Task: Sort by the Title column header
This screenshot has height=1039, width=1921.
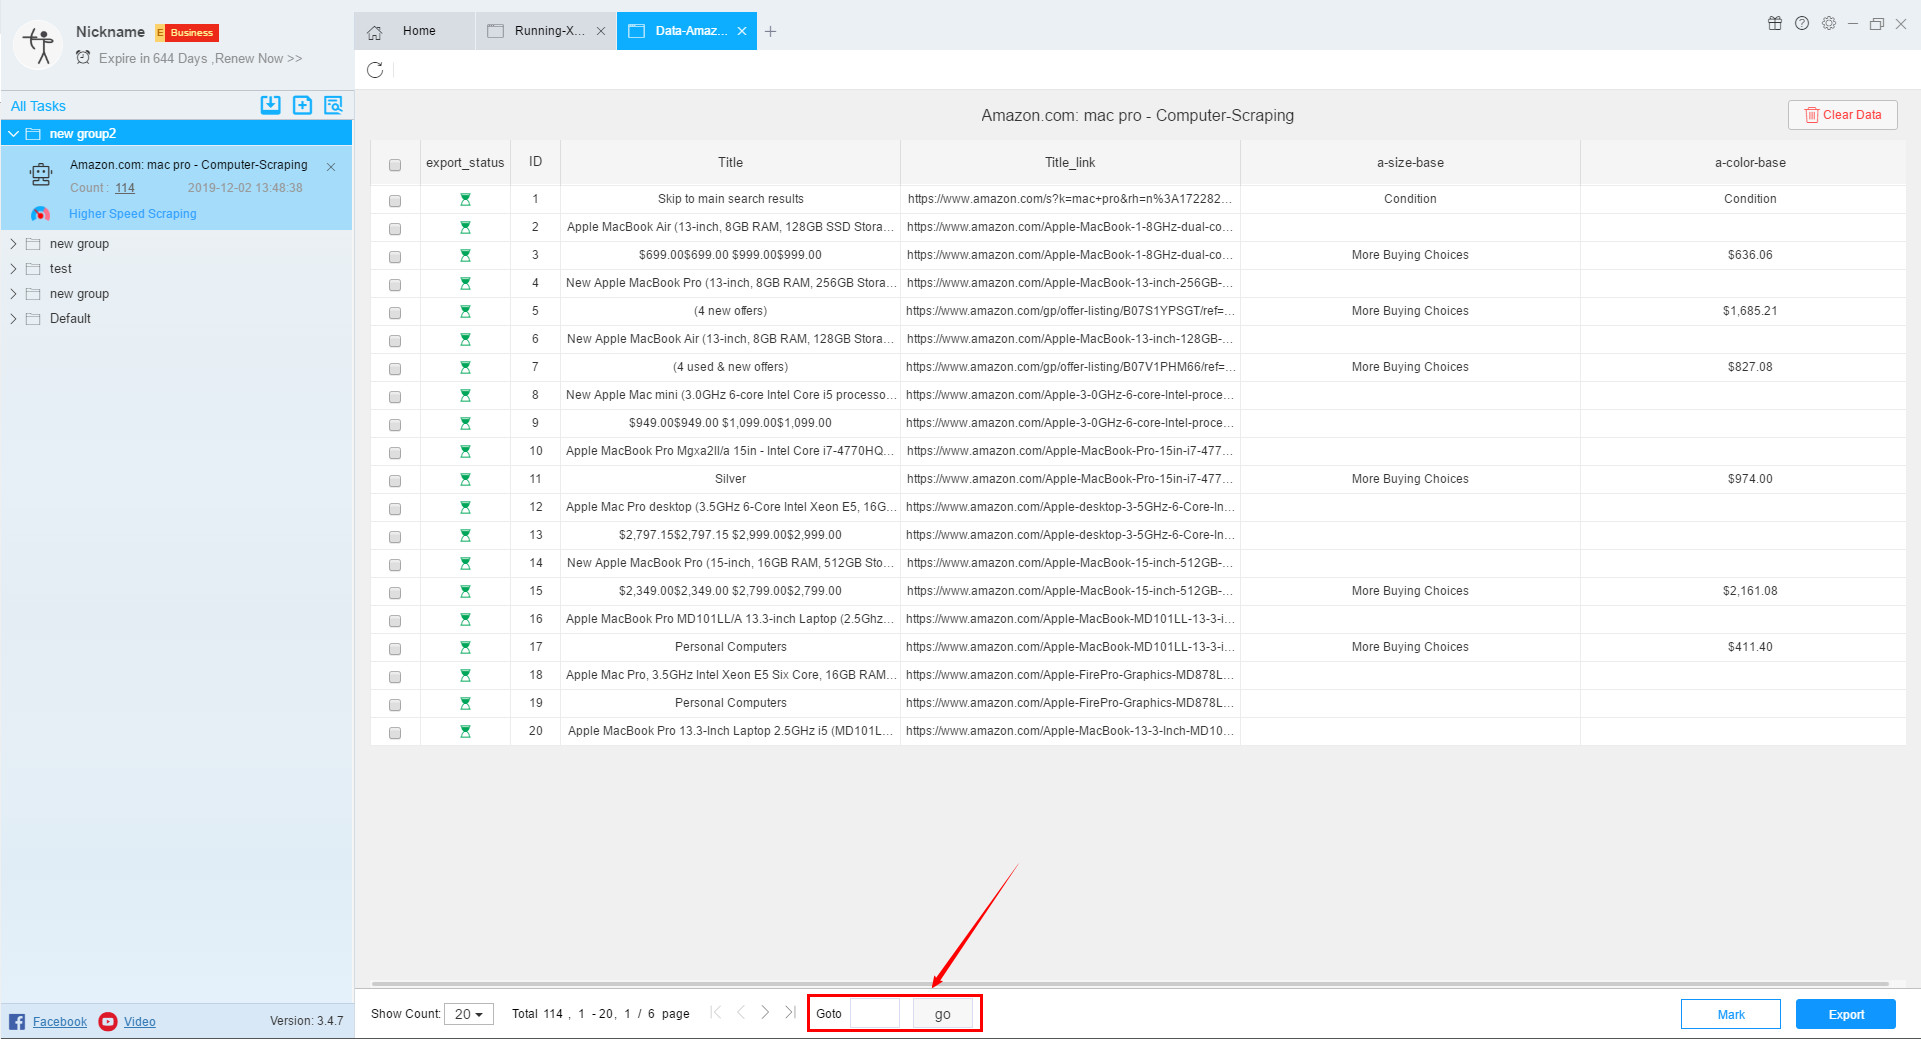Action: (x=730, y=162)
